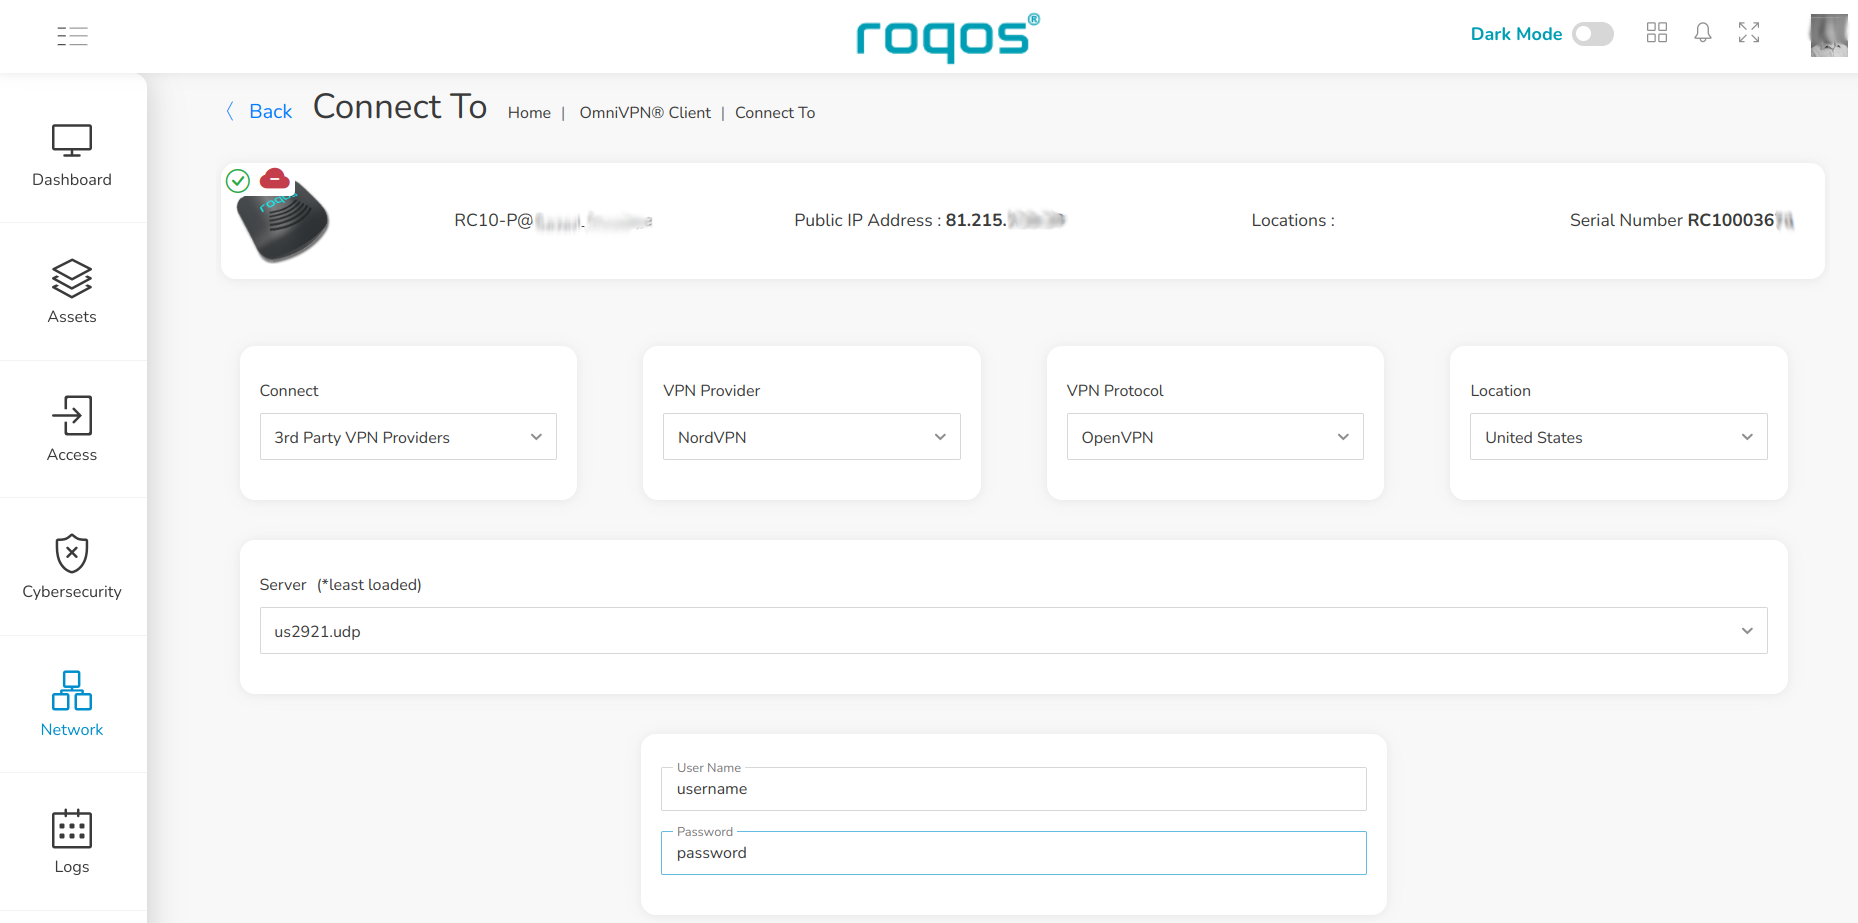Click the Server (*least loaded) label
1858x923 pixels.
click(x=340, y=585)
